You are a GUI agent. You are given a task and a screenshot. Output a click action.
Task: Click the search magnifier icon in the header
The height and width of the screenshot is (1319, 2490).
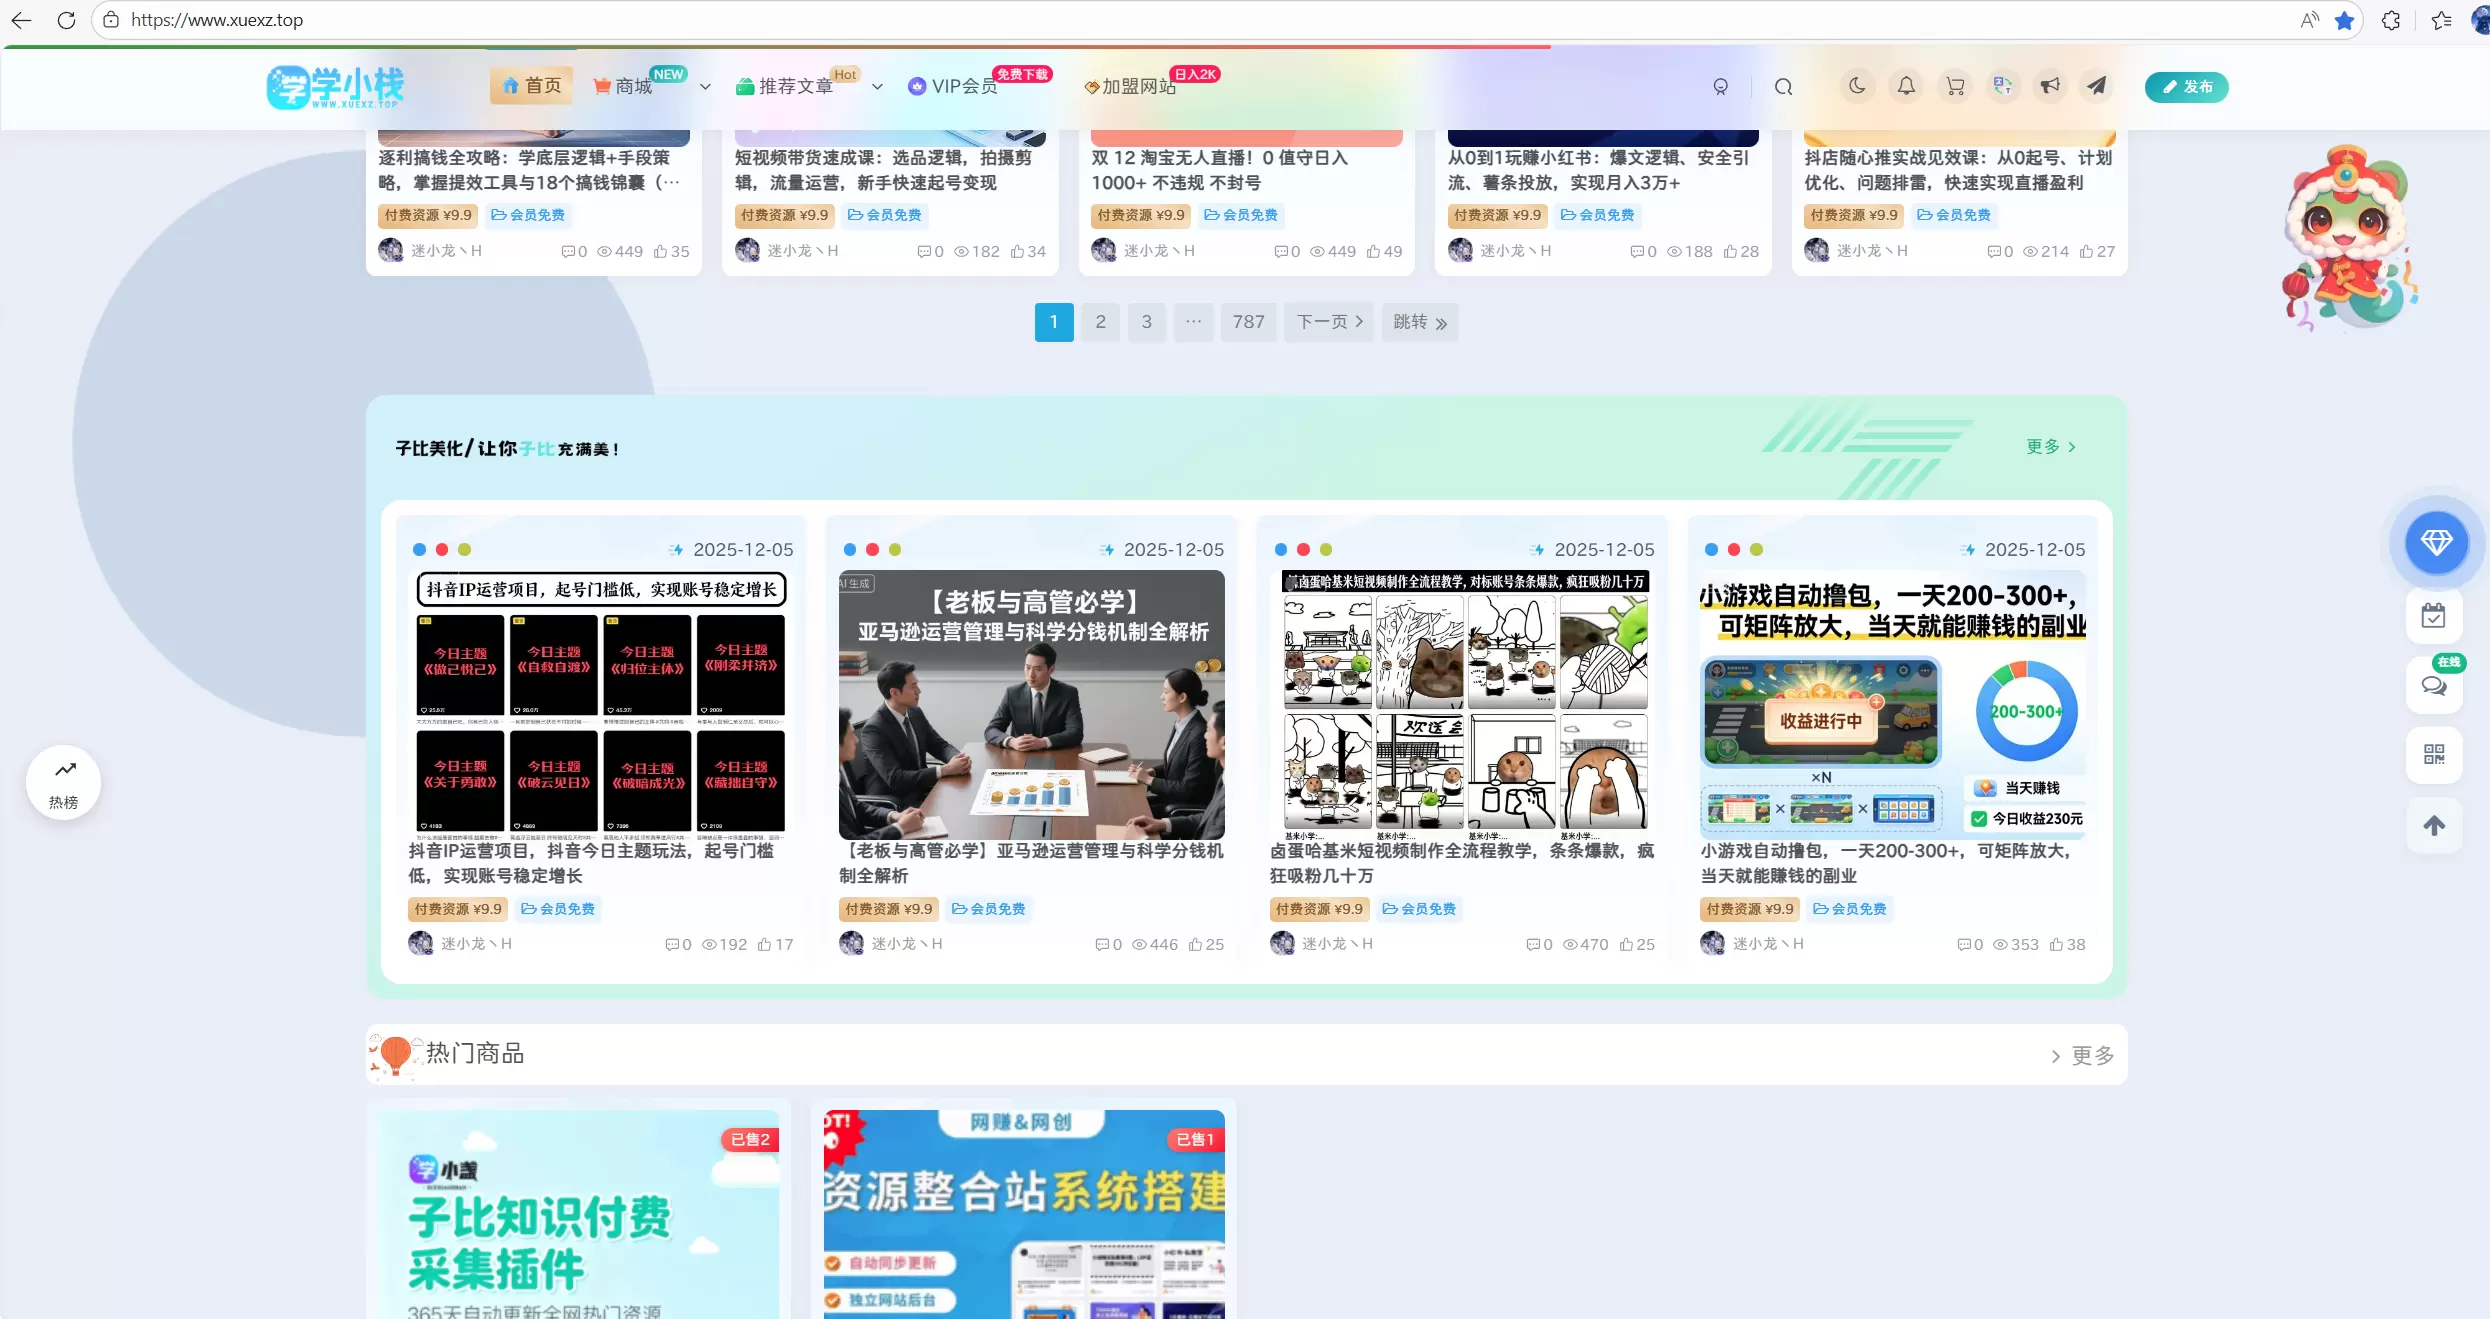coord(1783,87)
